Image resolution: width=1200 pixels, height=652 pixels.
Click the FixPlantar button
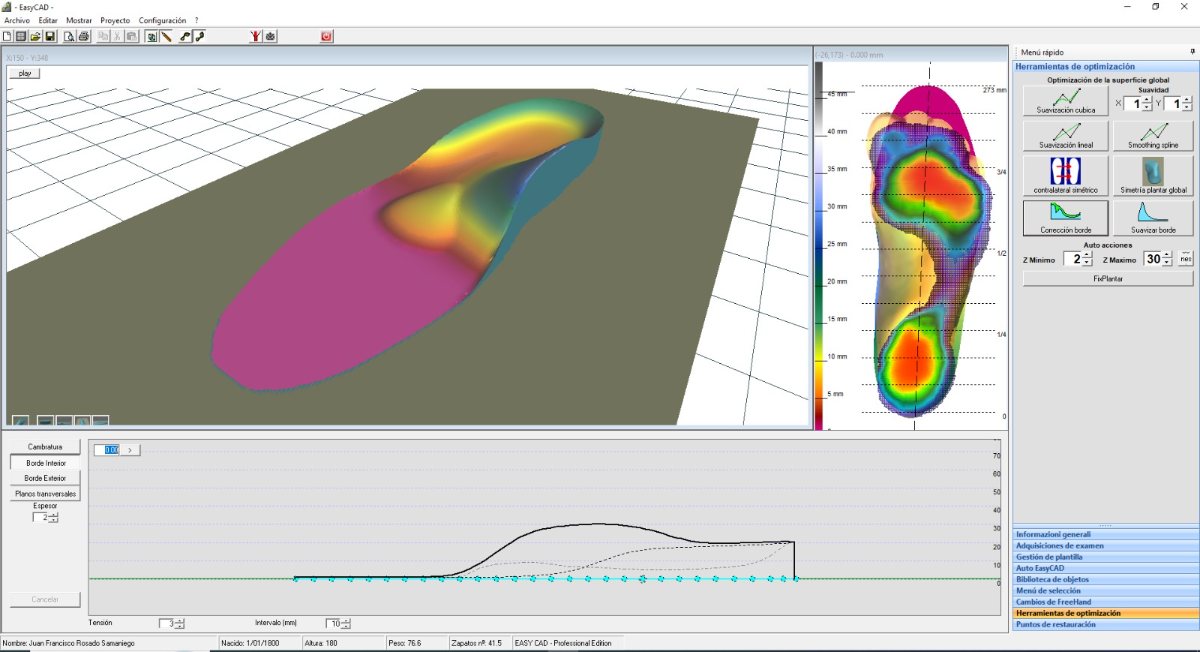coord(1109,279)
